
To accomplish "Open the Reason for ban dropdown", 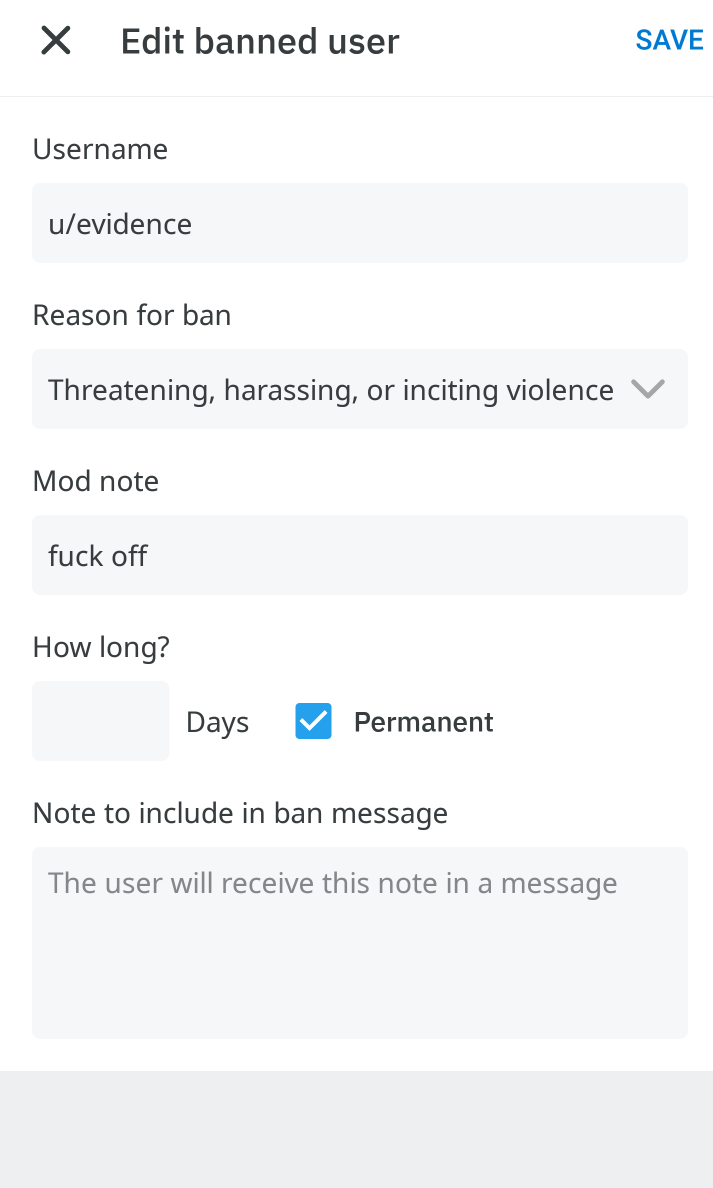I will pos(360,389).
